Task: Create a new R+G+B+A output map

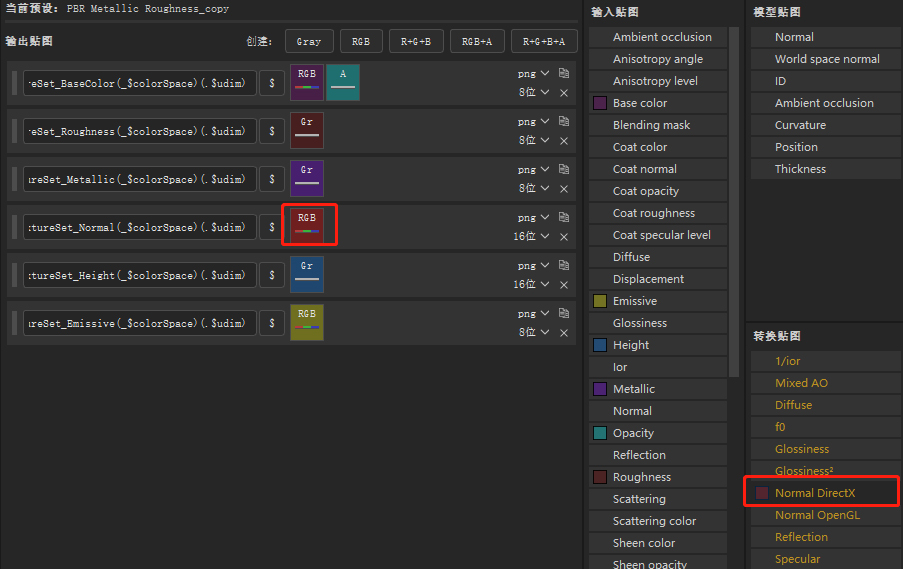Action: pyautogui.click(x=544, y=41)
